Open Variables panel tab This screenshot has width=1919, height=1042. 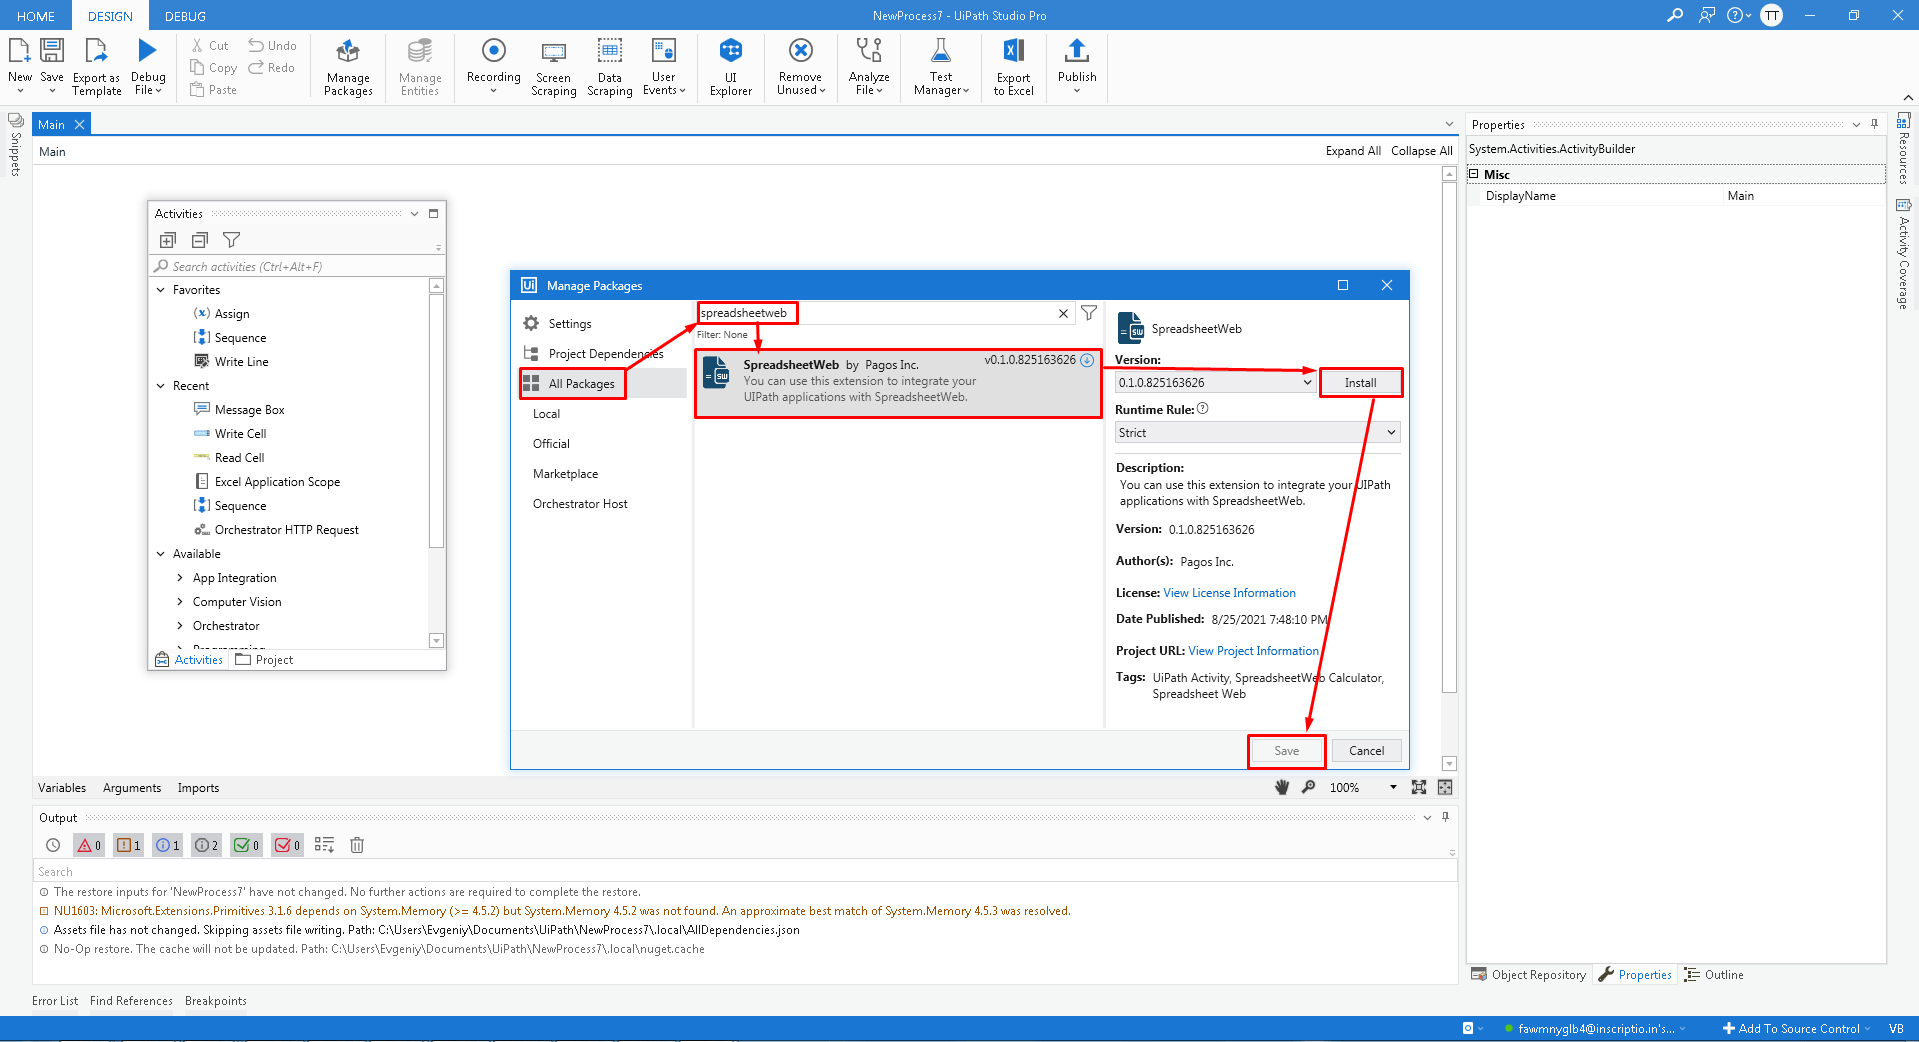click(x=62, y=788)
